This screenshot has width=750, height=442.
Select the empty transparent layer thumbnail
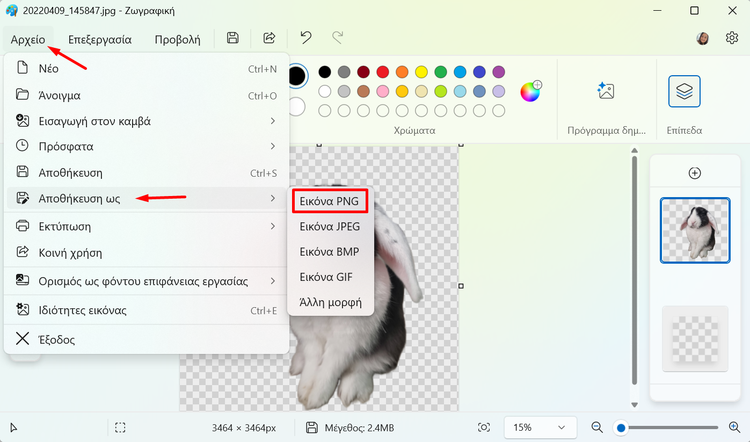(x=695, y=339)
